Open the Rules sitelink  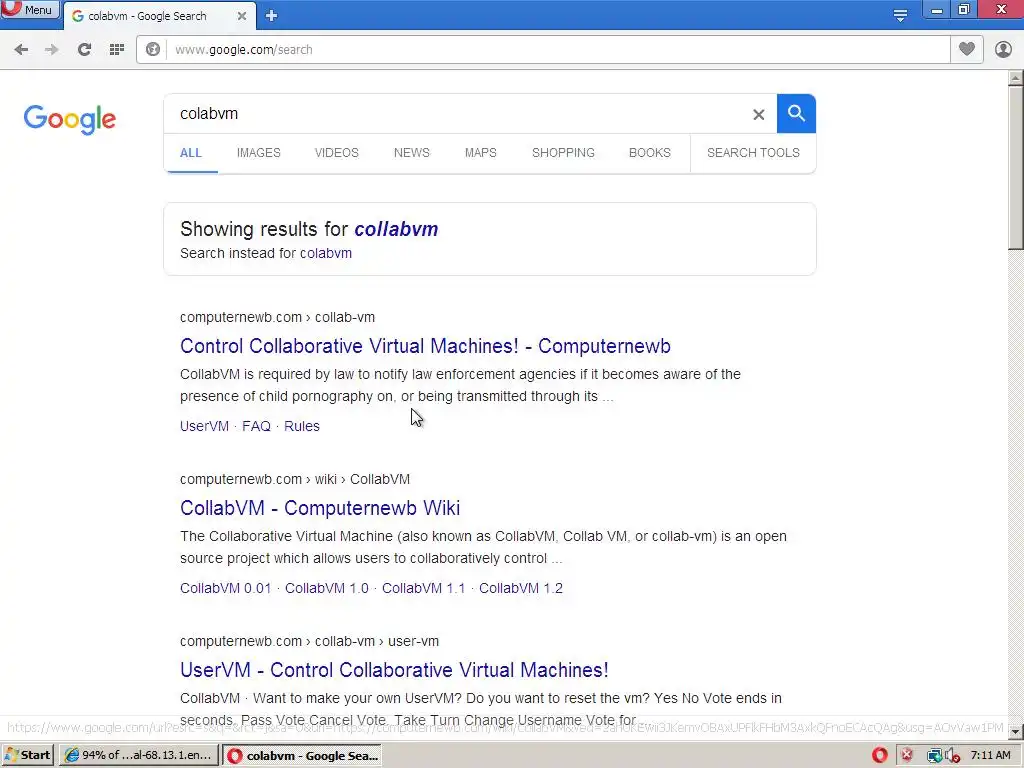pyautogui.click(x=302, y=426)
